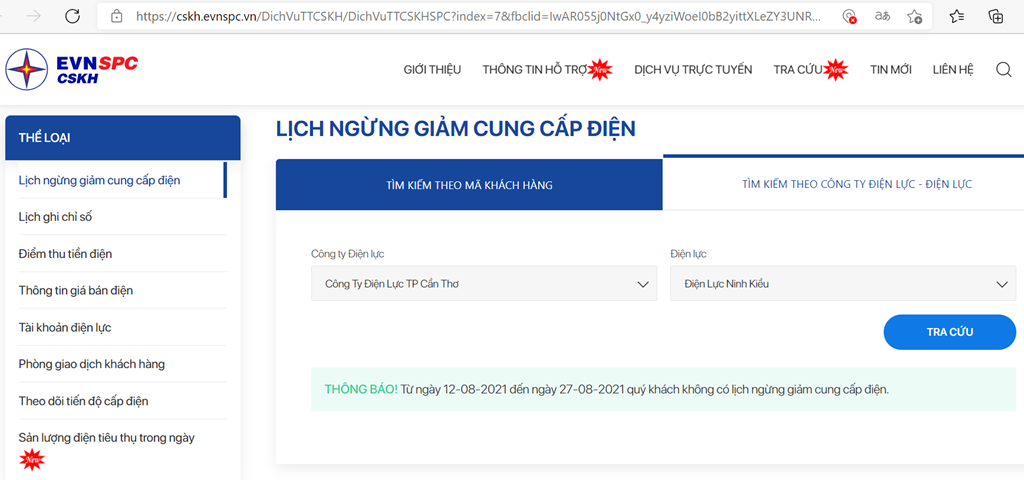The height and width of the screenshot is (480, 1024).
Task: Click the site lock icon in address bar
Action: pyautogui.click(x=117, y=16)
